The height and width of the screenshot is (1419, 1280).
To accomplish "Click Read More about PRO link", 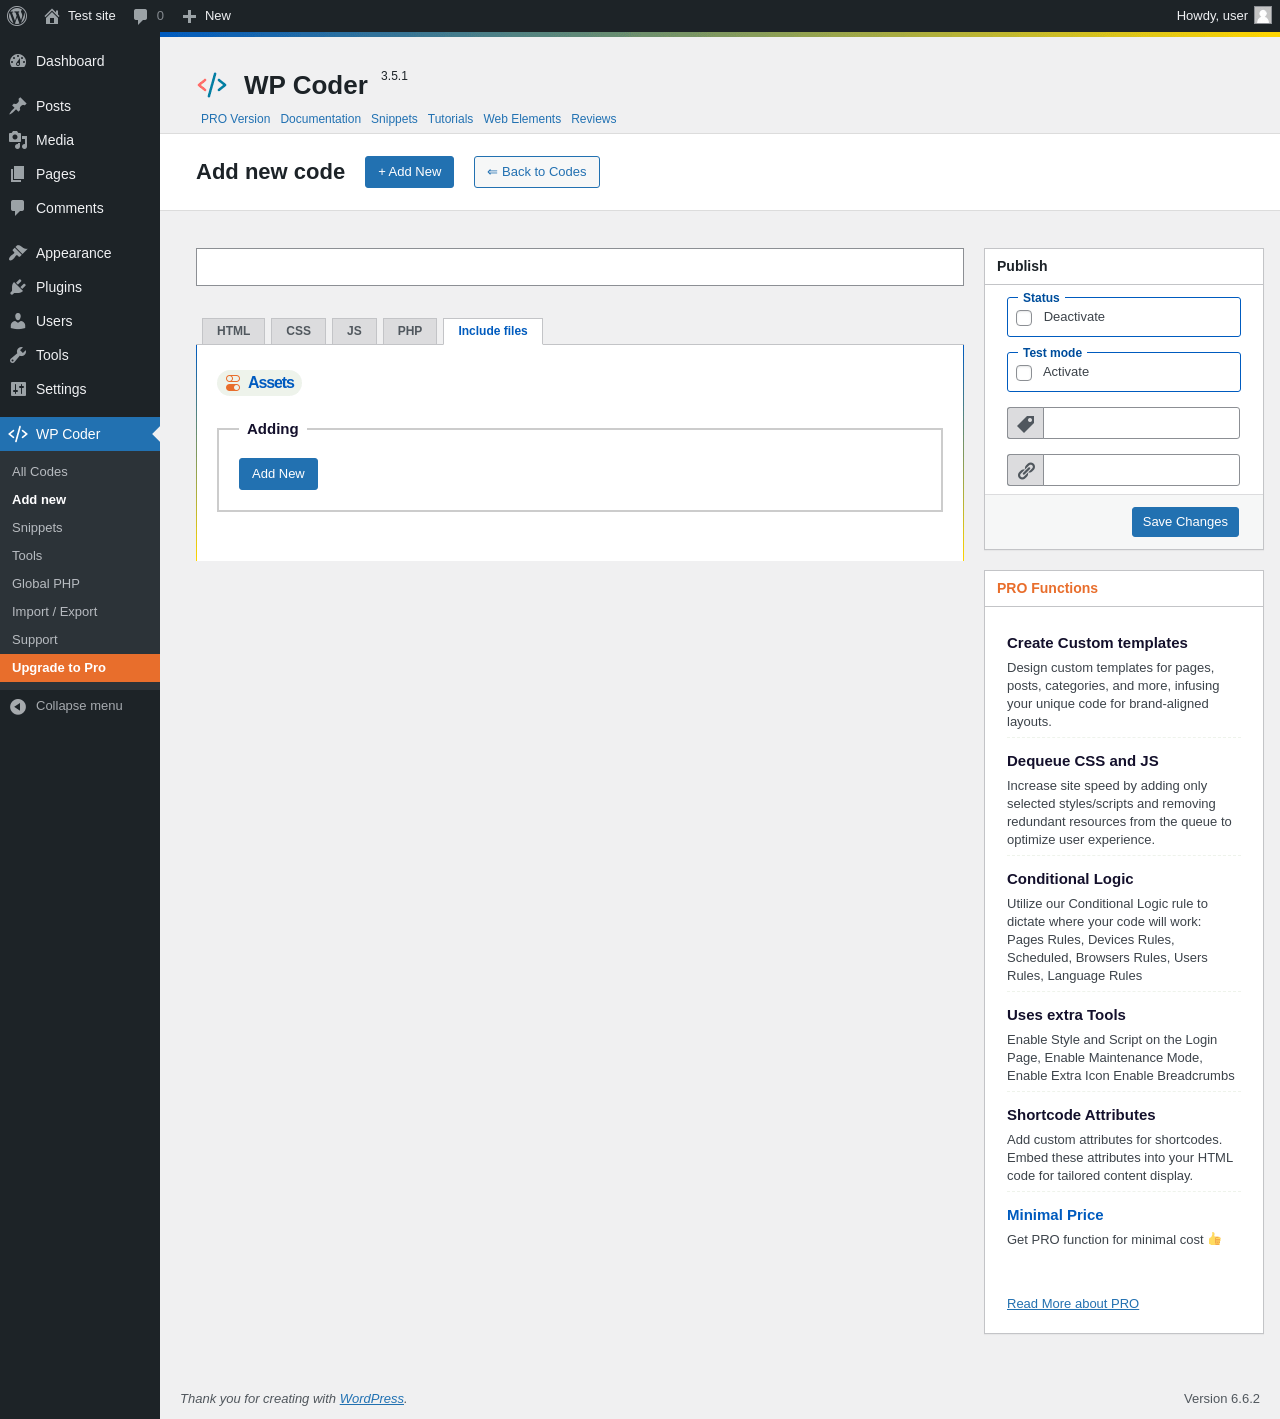I will pos(1073,1304).
